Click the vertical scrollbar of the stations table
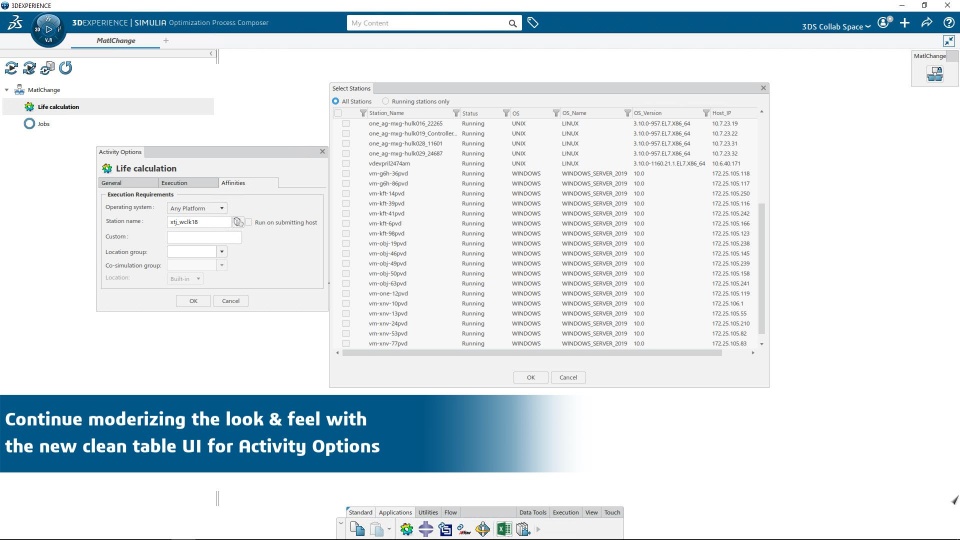The width and height of the screenshot is (960, 540). pyautogui.click(x=762, y=268)
